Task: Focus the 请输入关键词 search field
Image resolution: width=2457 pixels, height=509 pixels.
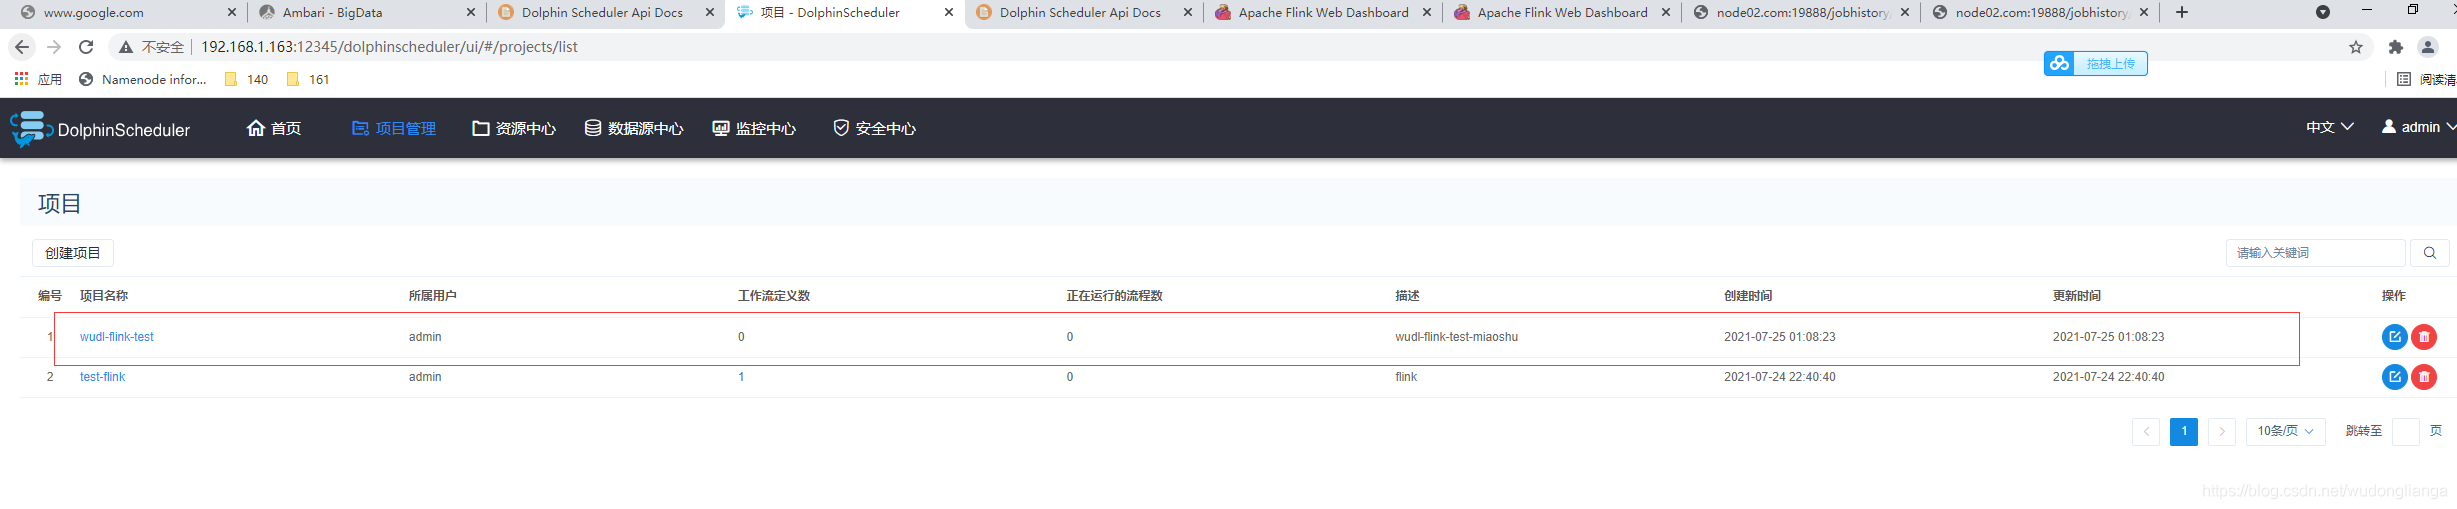Action: coord(2314,253)
